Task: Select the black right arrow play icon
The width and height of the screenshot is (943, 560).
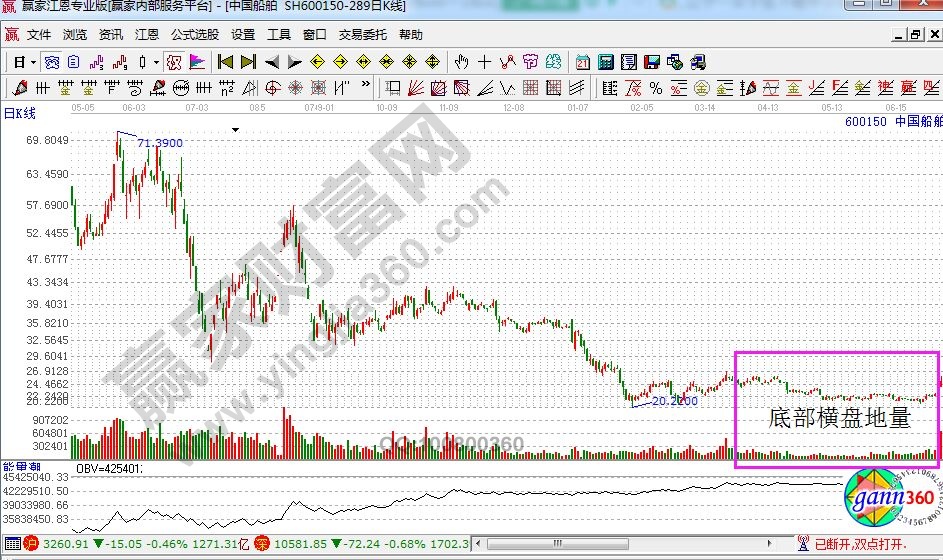Action: pos(295,62)
